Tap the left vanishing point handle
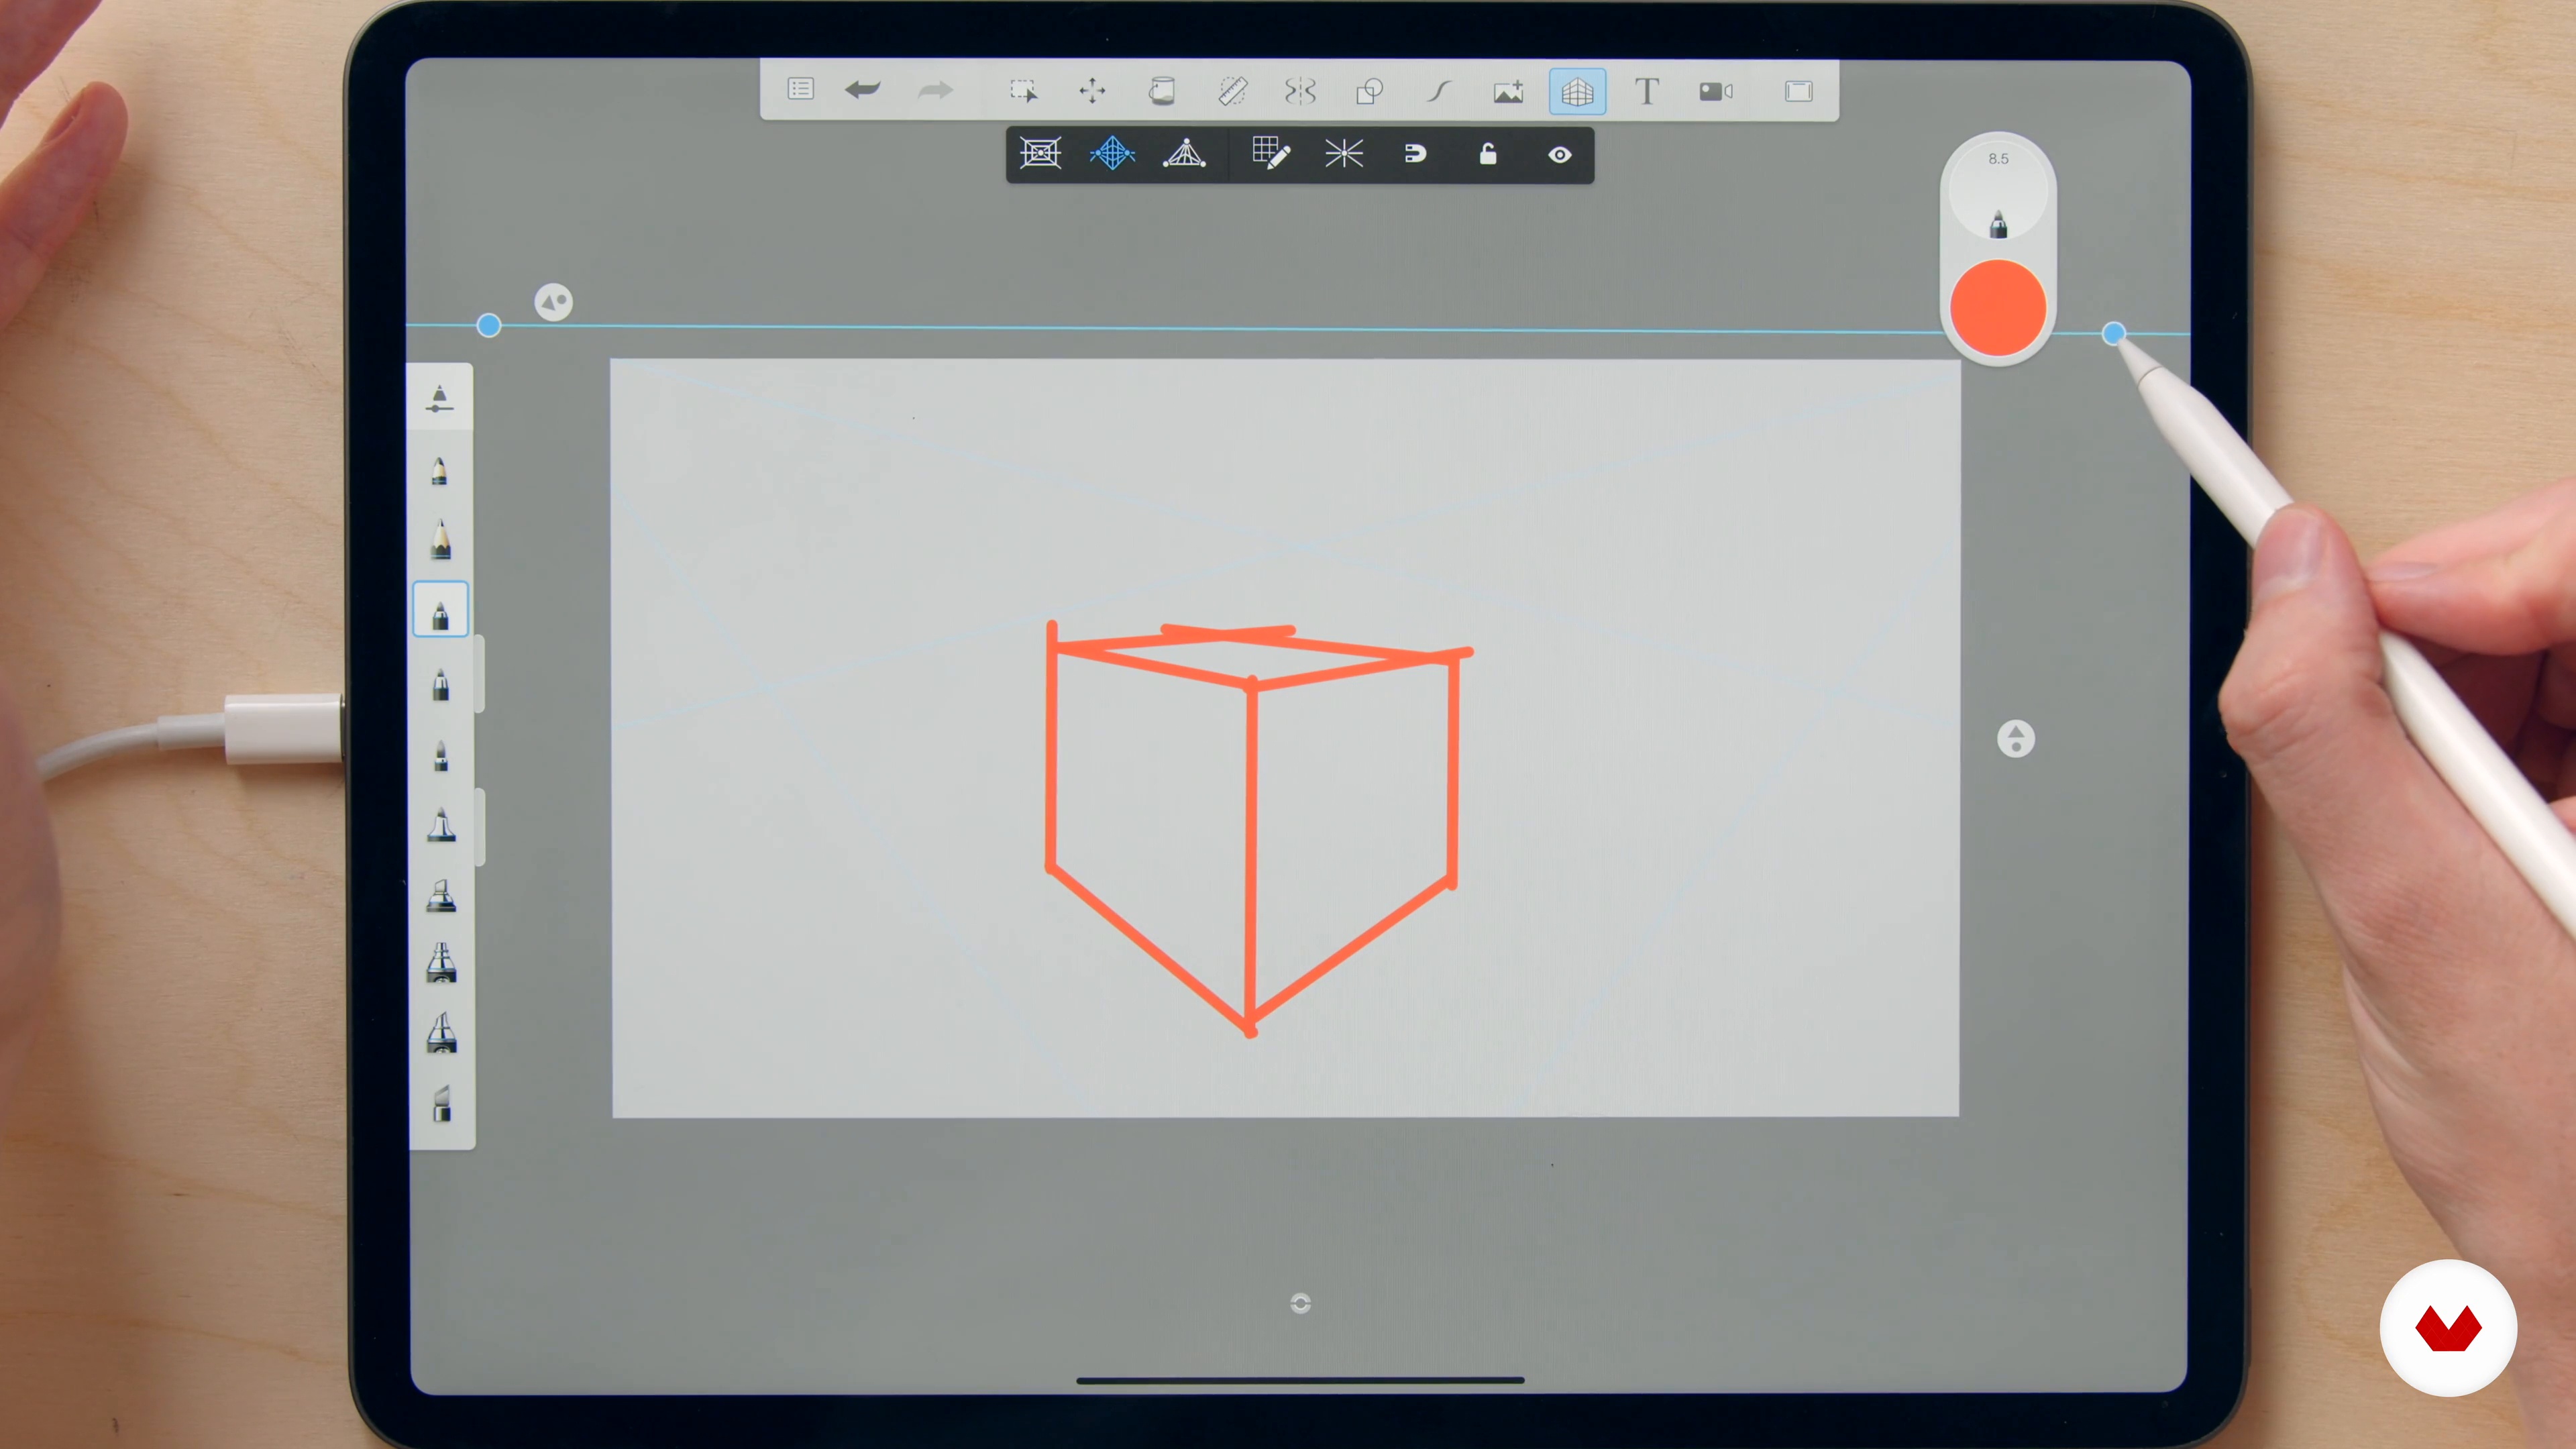The width and height of the screenshot is (2576, 1449). [488, 325]
